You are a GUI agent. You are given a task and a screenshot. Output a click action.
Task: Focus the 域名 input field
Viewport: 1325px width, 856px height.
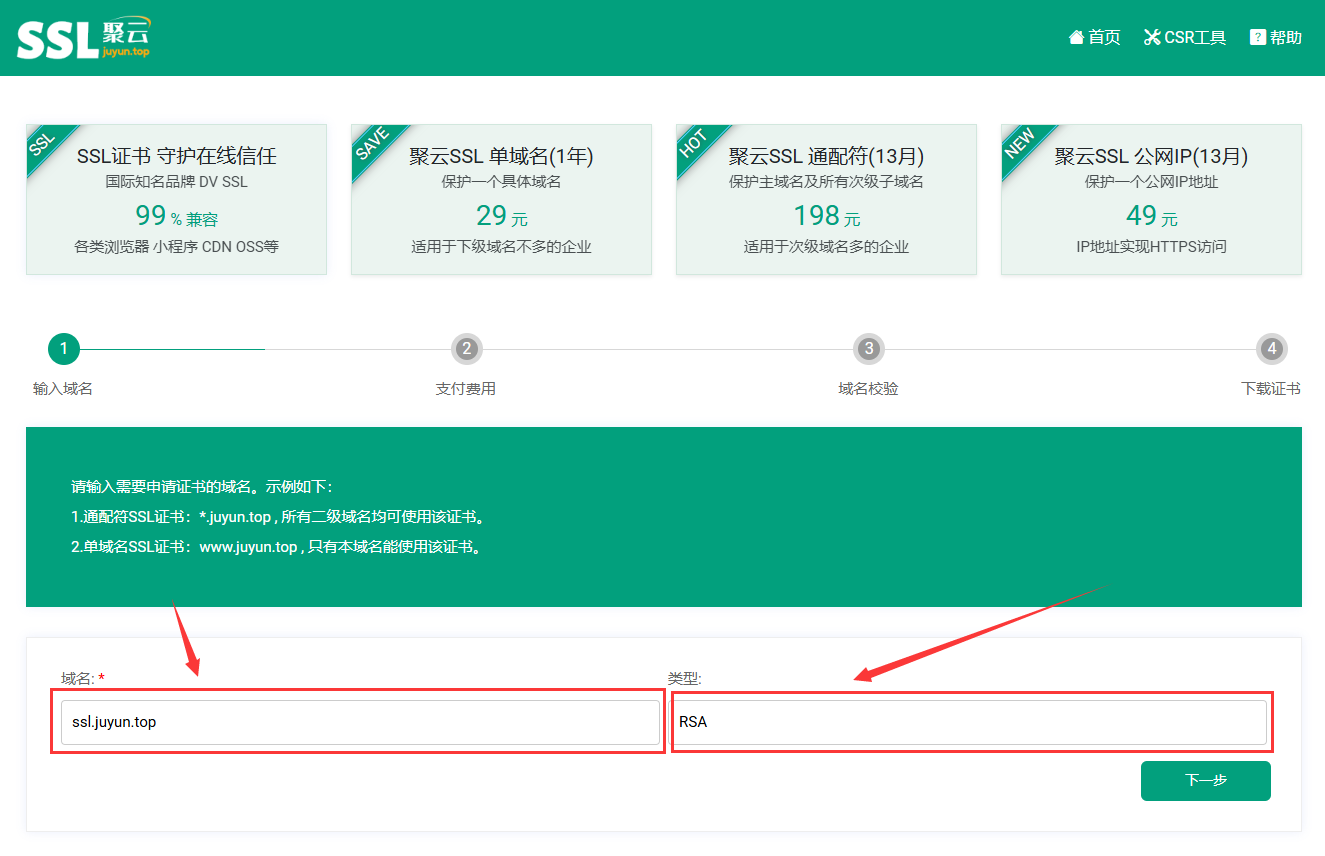point(360,722)
